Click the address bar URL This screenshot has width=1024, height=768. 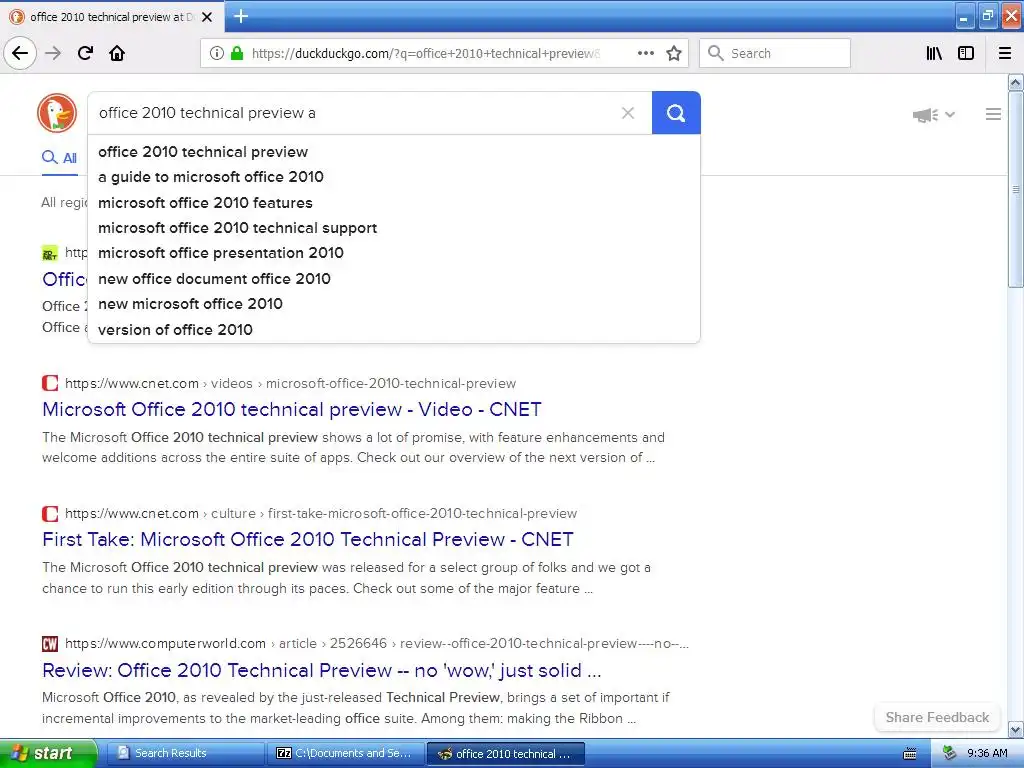pos(424,54)
